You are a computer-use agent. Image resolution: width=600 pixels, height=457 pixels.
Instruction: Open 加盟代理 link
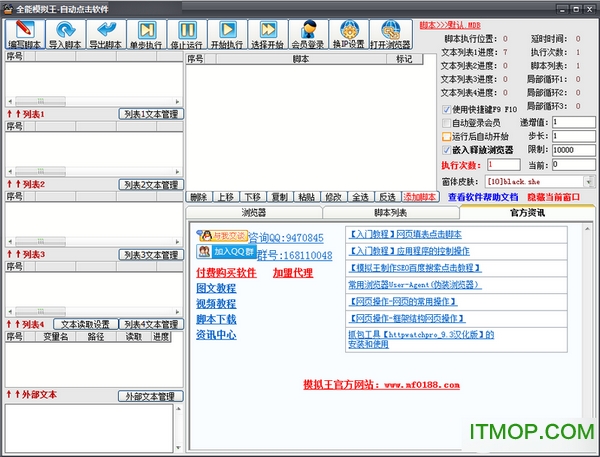pos(293,273)
